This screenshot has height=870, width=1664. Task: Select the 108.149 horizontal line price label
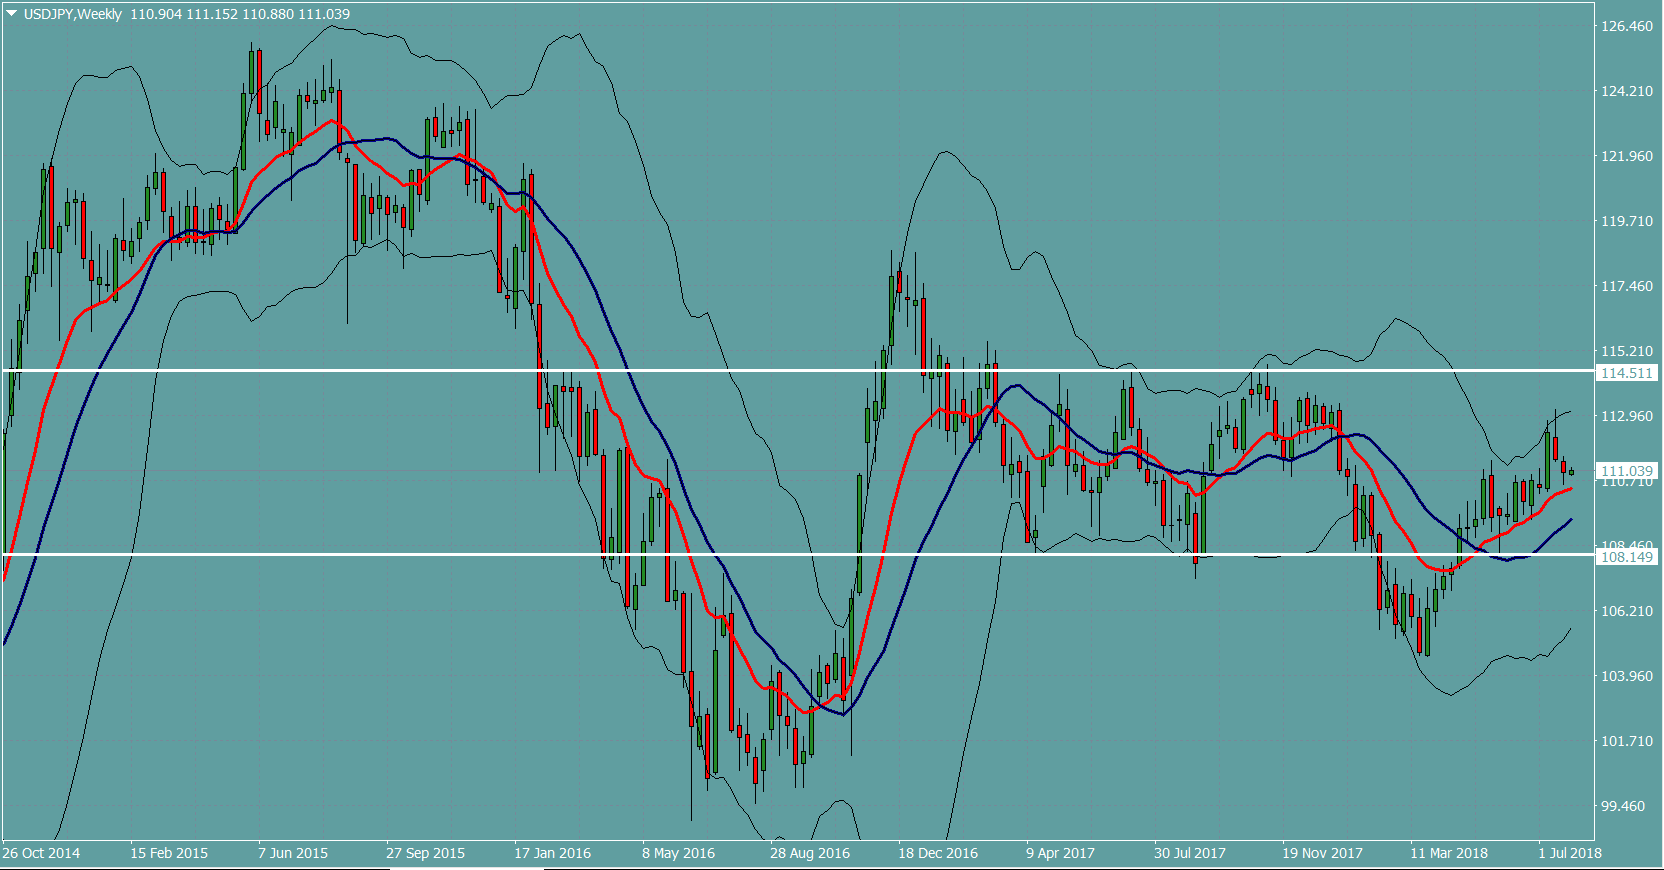[1627, 557]
